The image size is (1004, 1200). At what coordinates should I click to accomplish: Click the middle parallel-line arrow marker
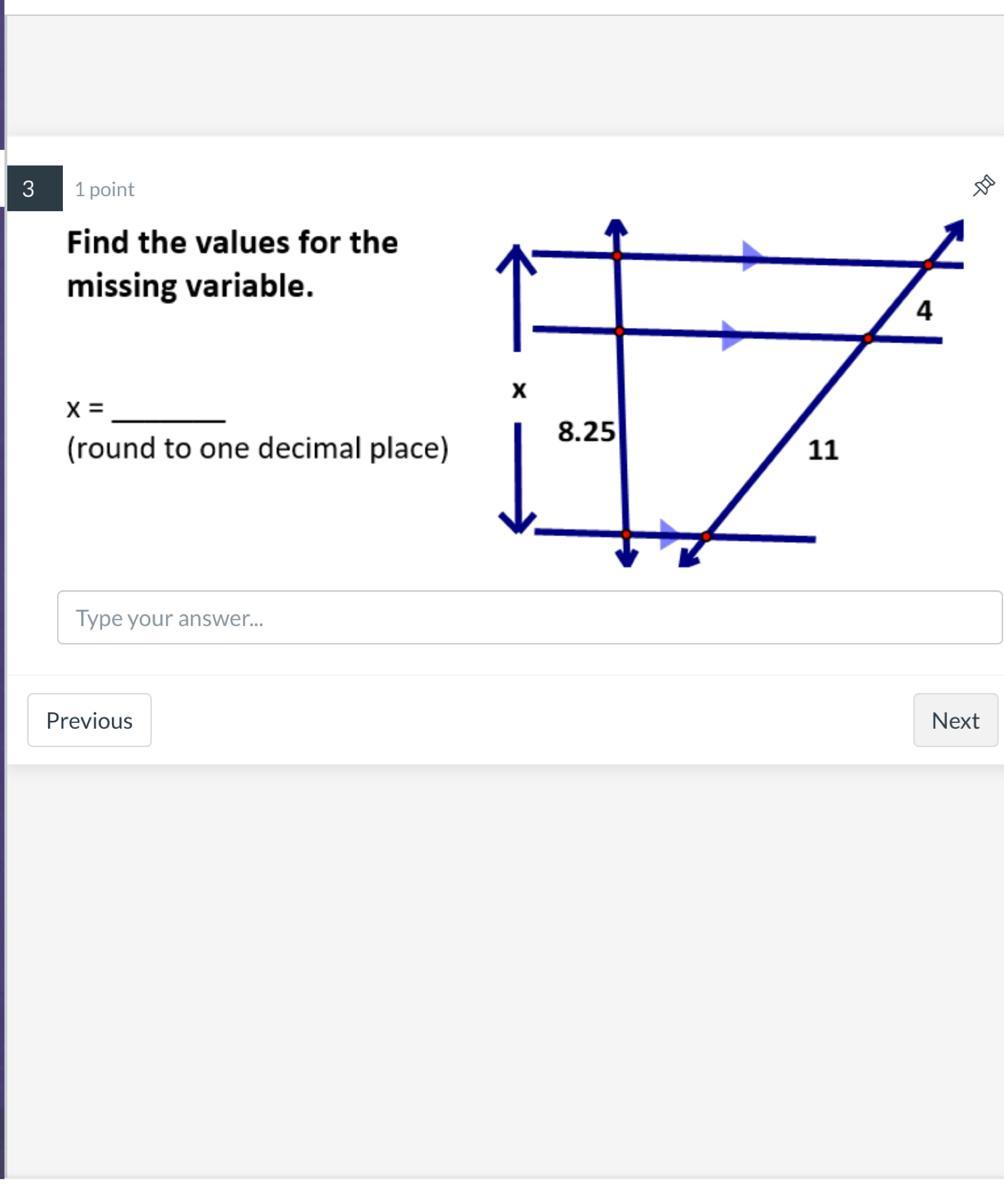[x=732, y=336]
